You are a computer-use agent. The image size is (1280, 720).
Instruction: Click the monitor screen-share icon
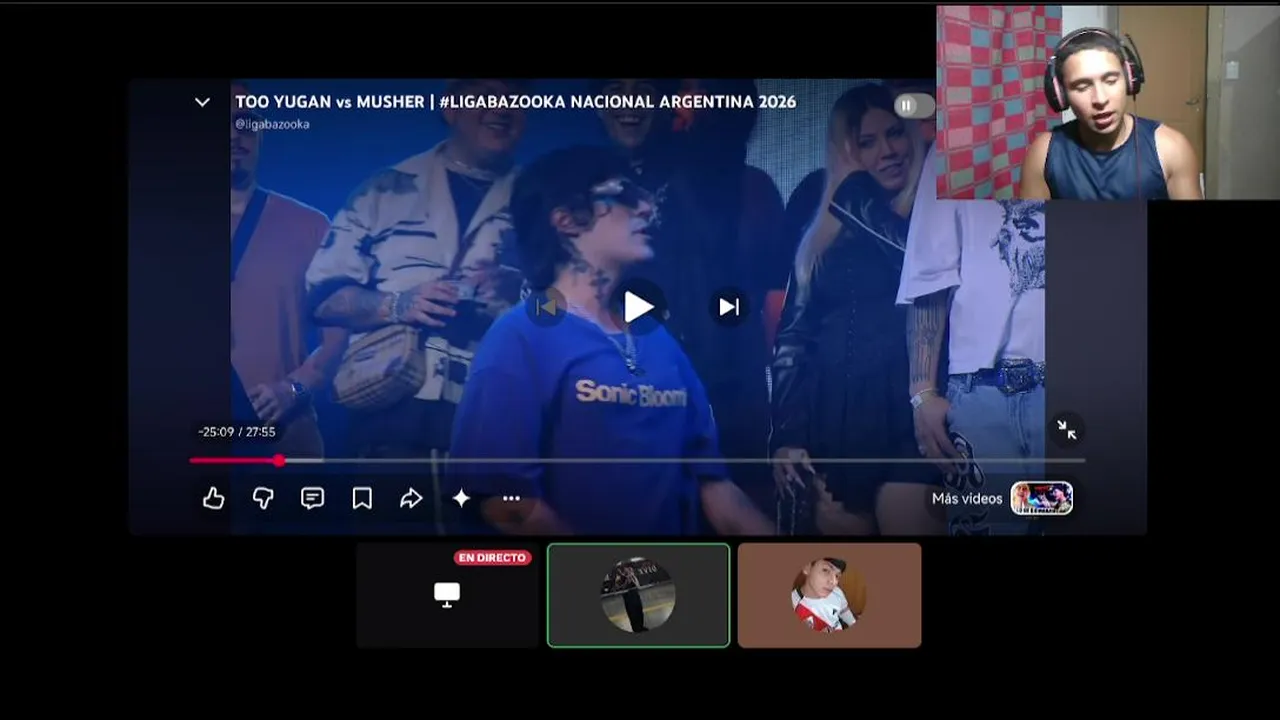click(x=447, y=595)
